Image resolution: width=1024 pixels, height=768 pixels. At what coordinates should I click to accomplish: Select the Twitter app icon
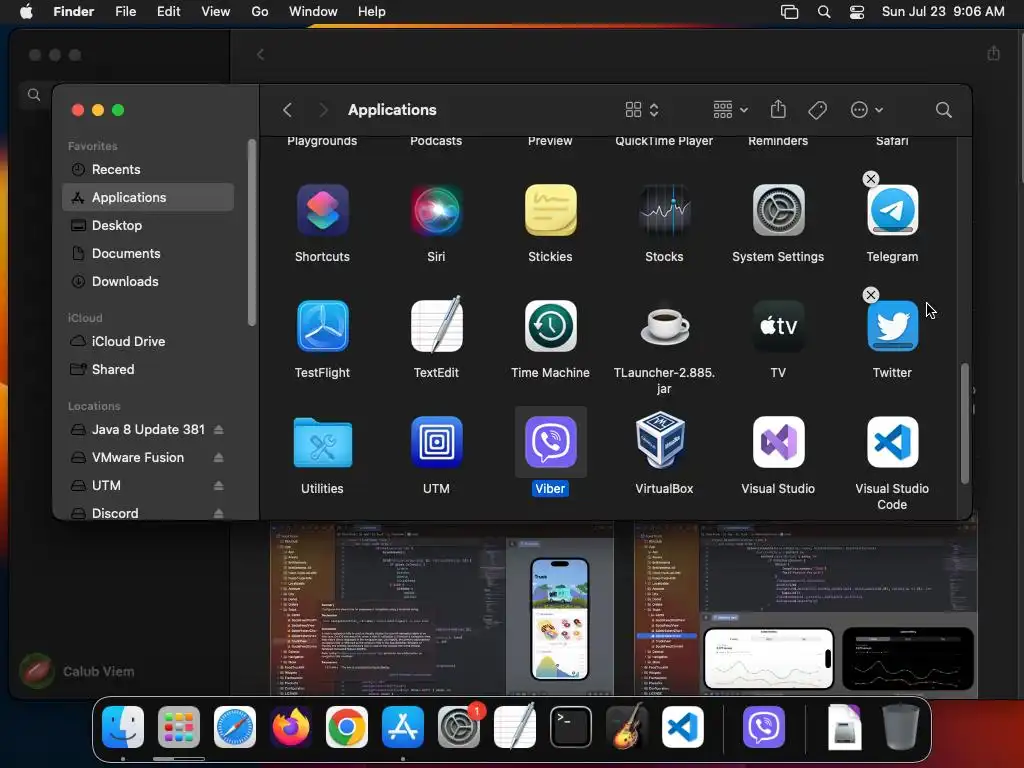click(x=892, y=326)
